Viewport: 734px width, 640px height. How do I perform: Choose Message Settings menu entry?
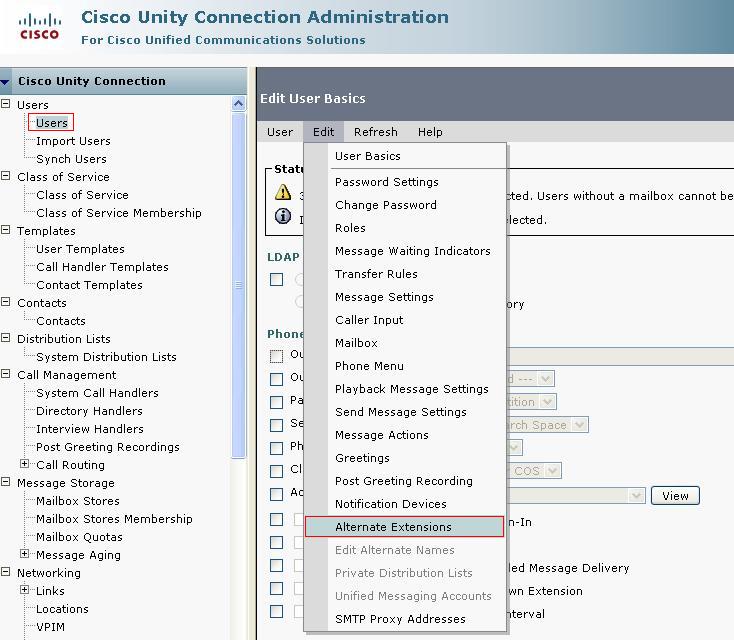coord(384,297)
